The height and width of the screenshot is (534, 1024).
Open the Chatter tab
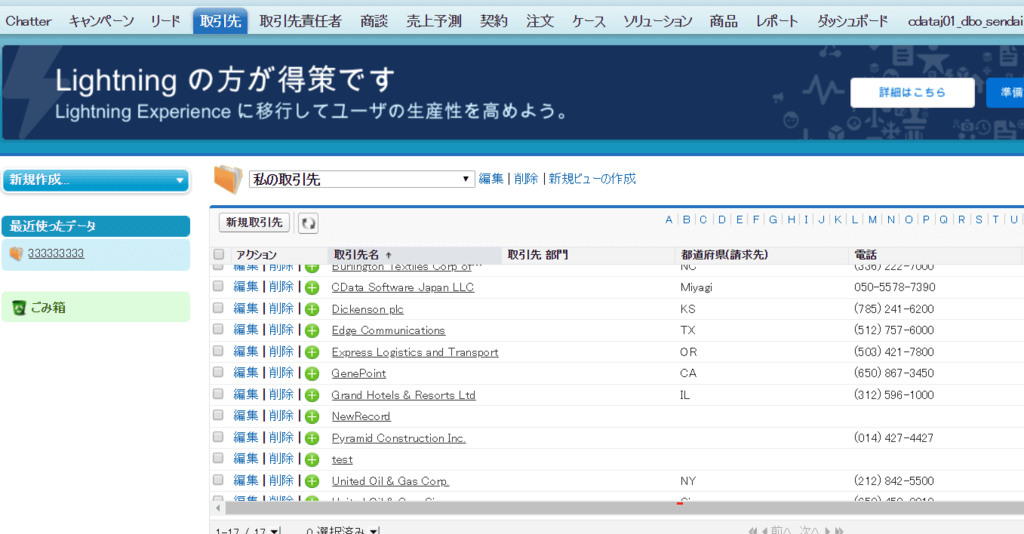[x=28, y=21]
